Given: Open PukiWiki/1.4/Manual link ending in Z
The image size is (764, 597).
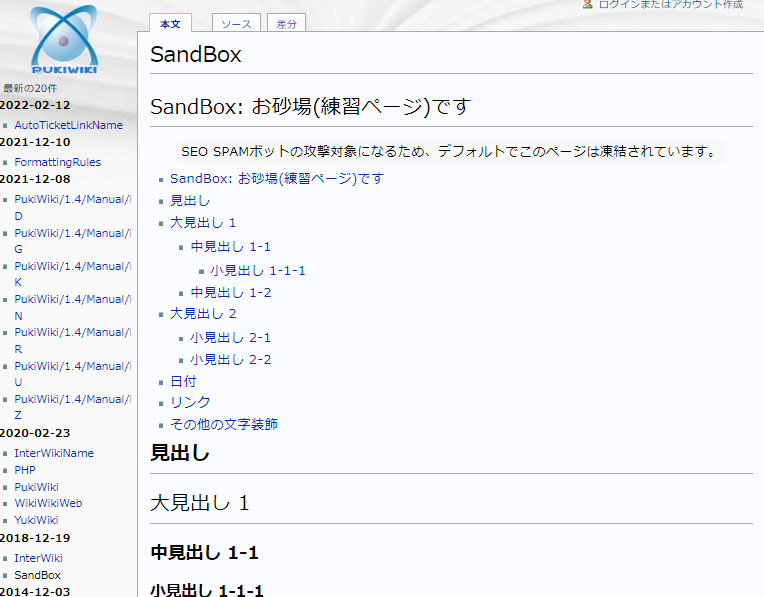Looking at the screenshot, I should point(73,407).
